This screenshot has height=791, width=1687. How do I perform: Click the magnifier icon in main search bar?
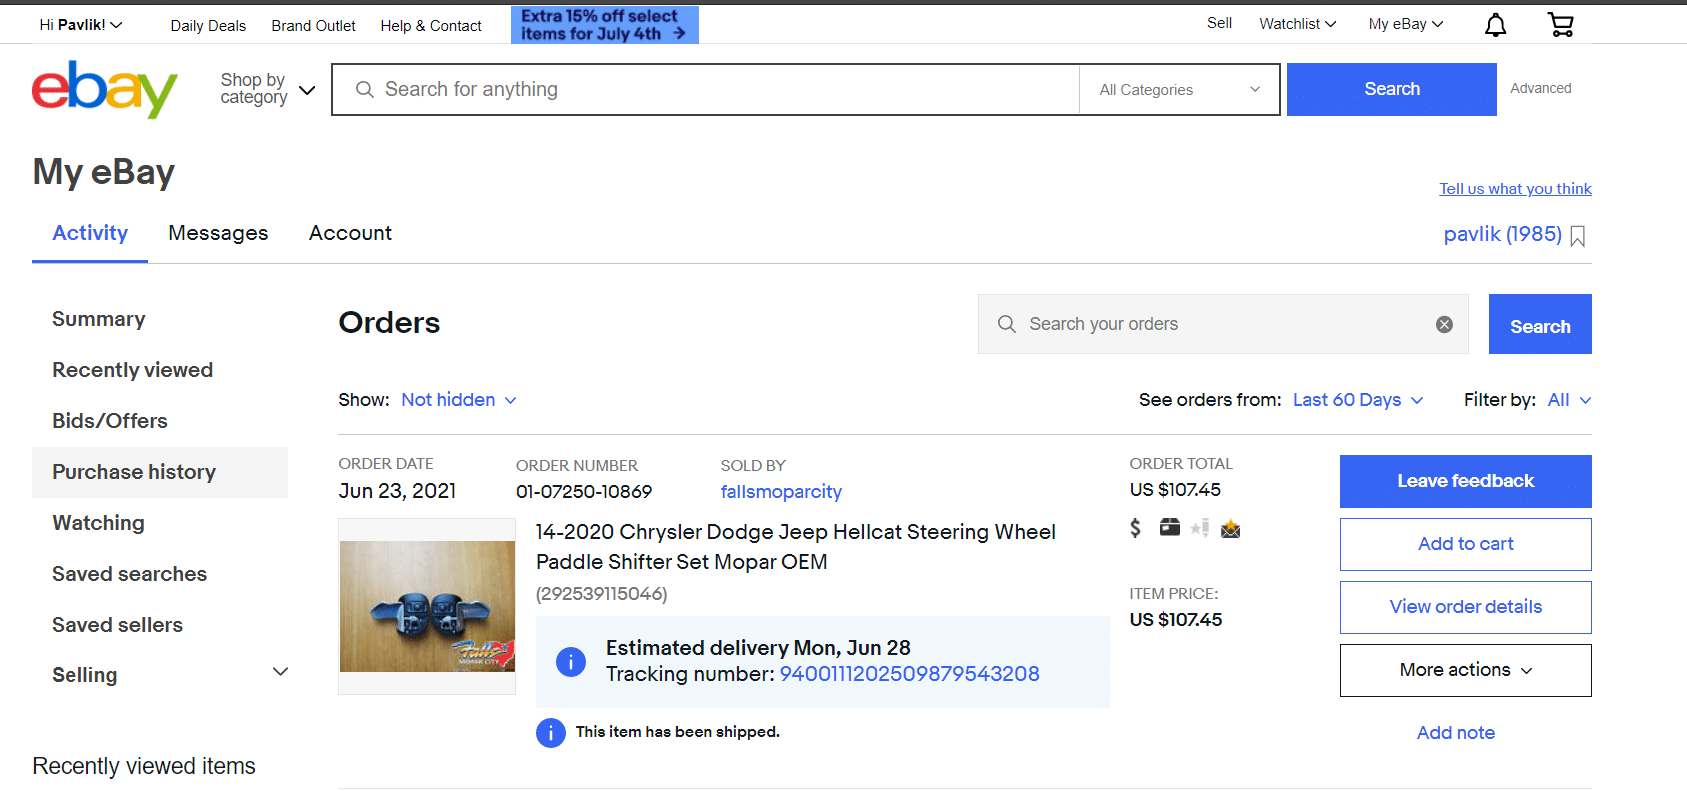point(365,90)
